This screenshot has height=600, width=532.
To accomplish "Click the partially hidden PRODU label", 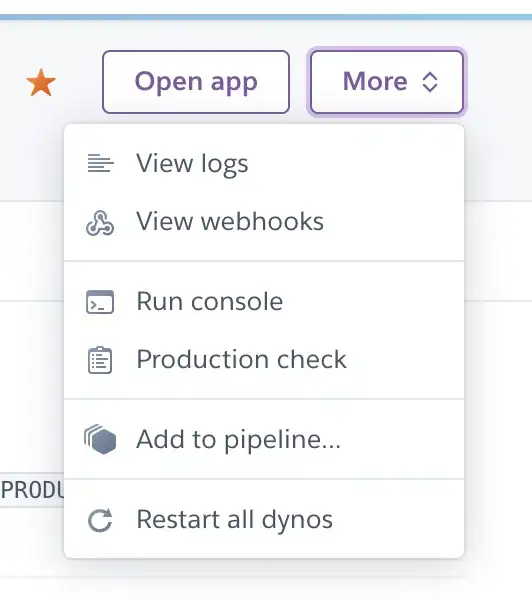I will tap(32, 490).
